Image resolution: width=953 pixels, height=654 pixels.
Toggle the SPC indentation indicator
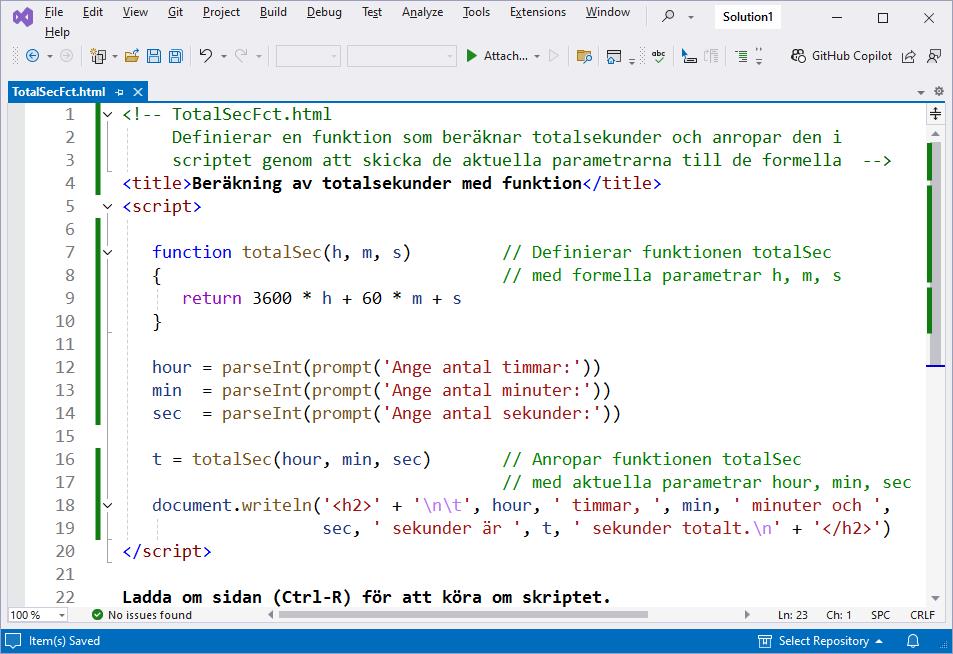[x=880, y=615]
